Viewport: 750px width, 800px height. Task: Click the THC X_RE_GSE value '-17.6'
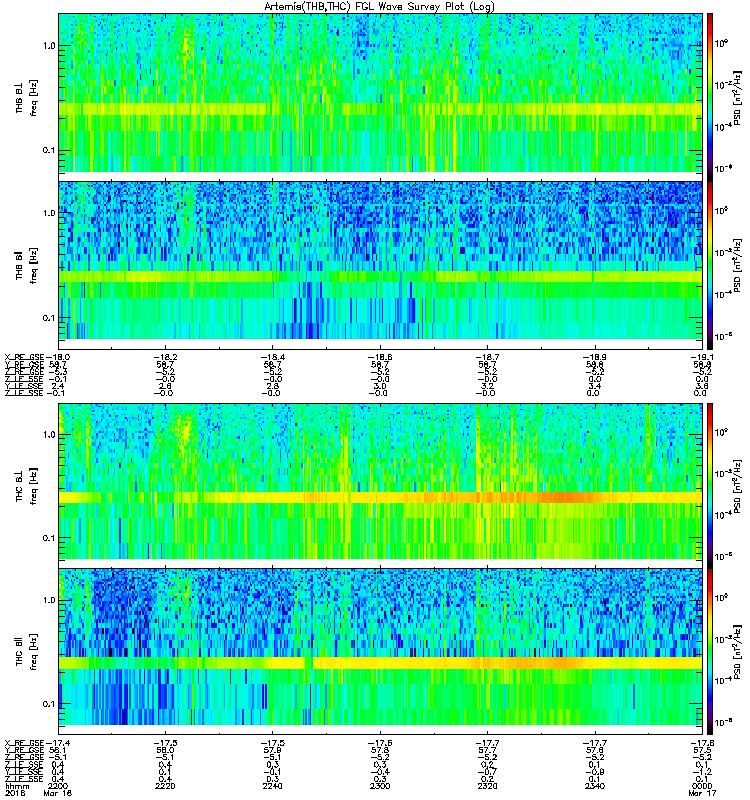click(x=380, y=743)
